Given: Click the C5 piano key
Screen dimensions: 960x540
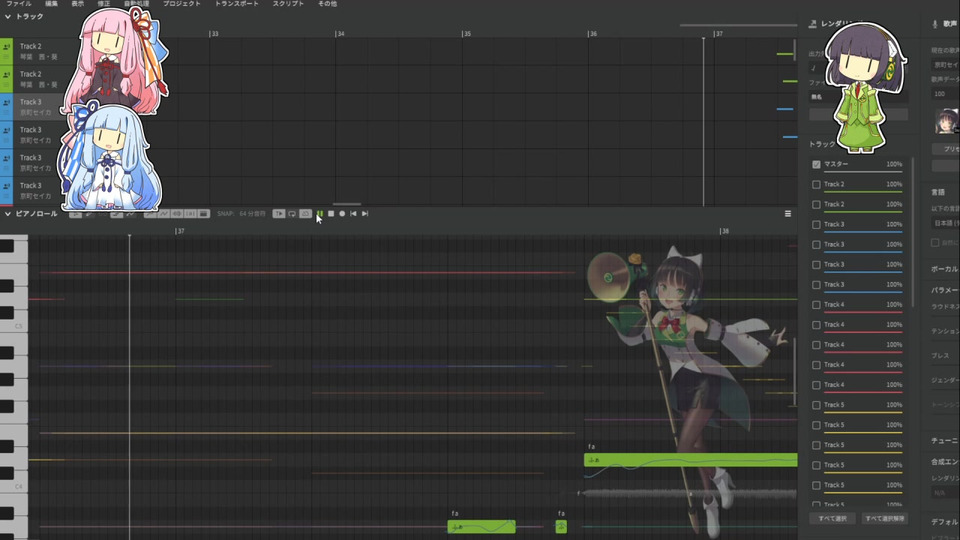Looking at the screenshot, I should pos(13,326).
